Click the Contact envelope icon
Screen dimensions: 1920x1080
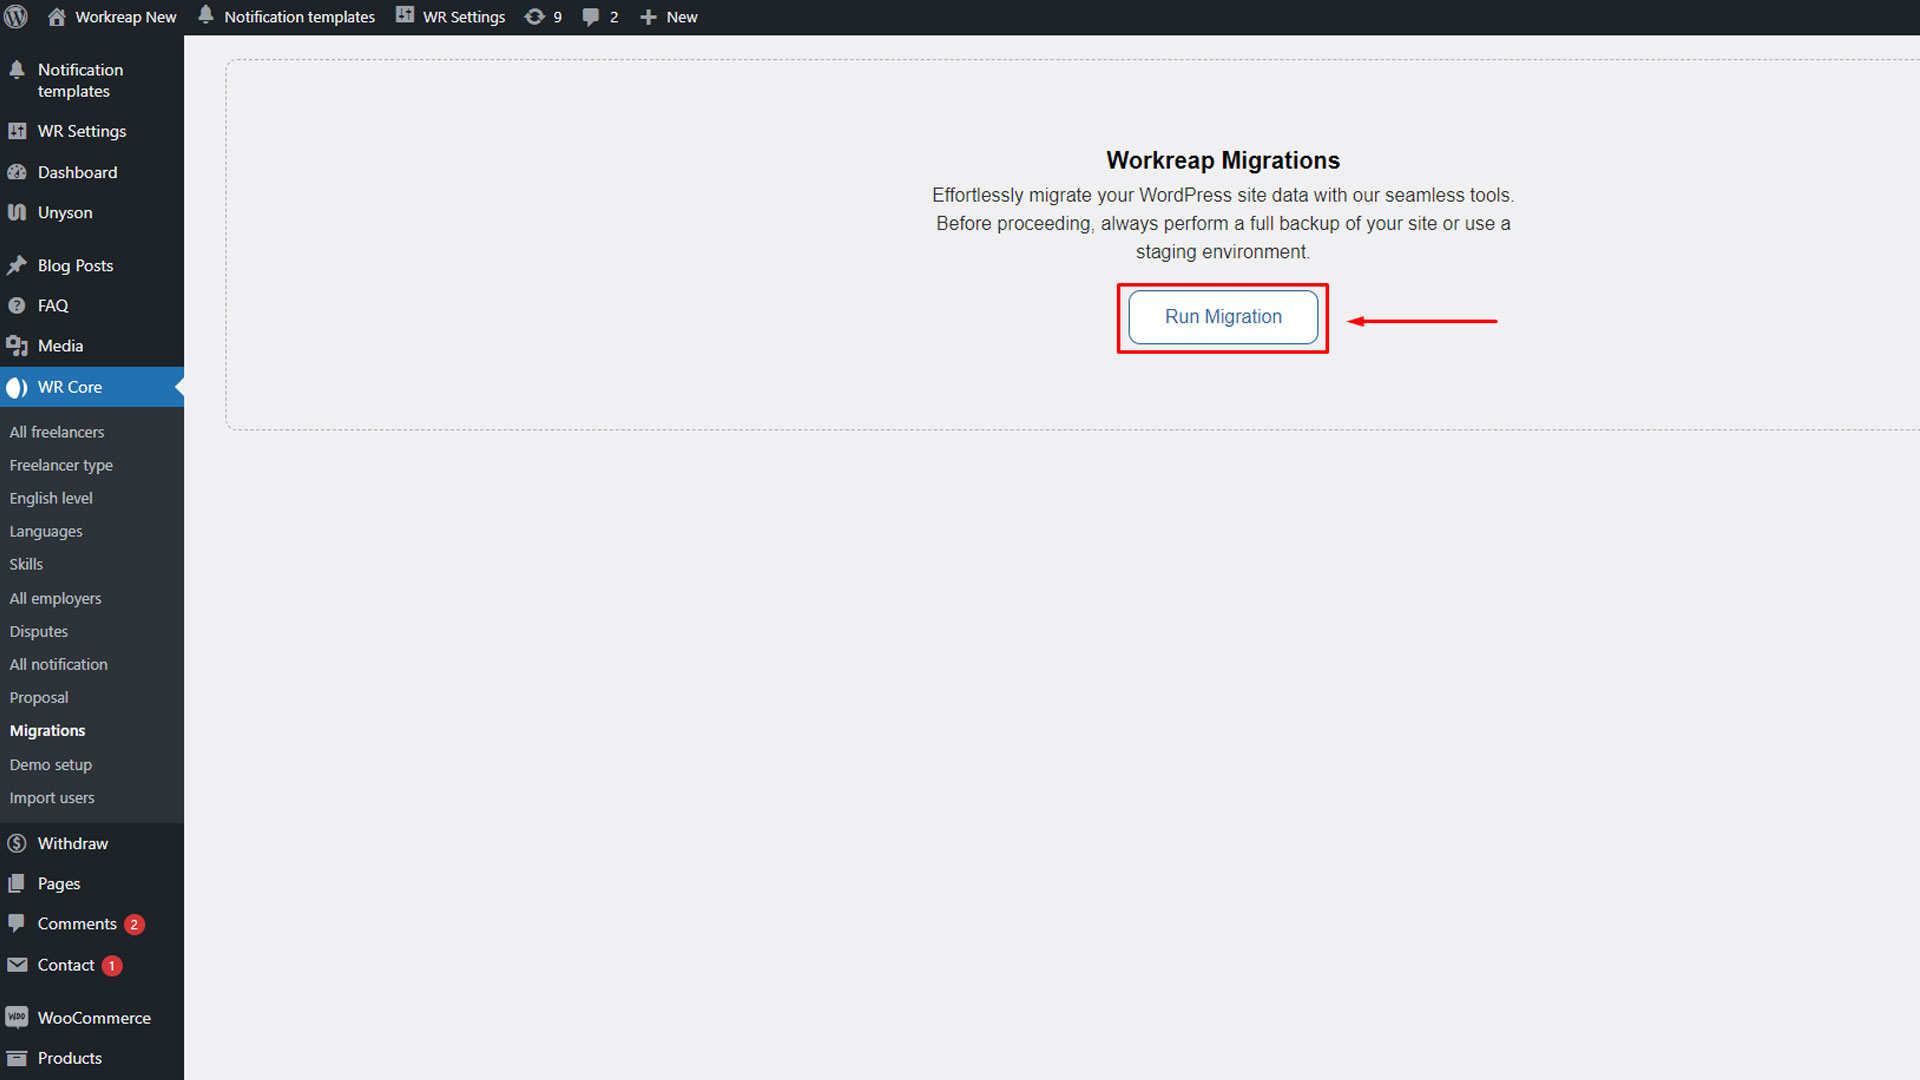pyautogui.click(x=17, y=965)
